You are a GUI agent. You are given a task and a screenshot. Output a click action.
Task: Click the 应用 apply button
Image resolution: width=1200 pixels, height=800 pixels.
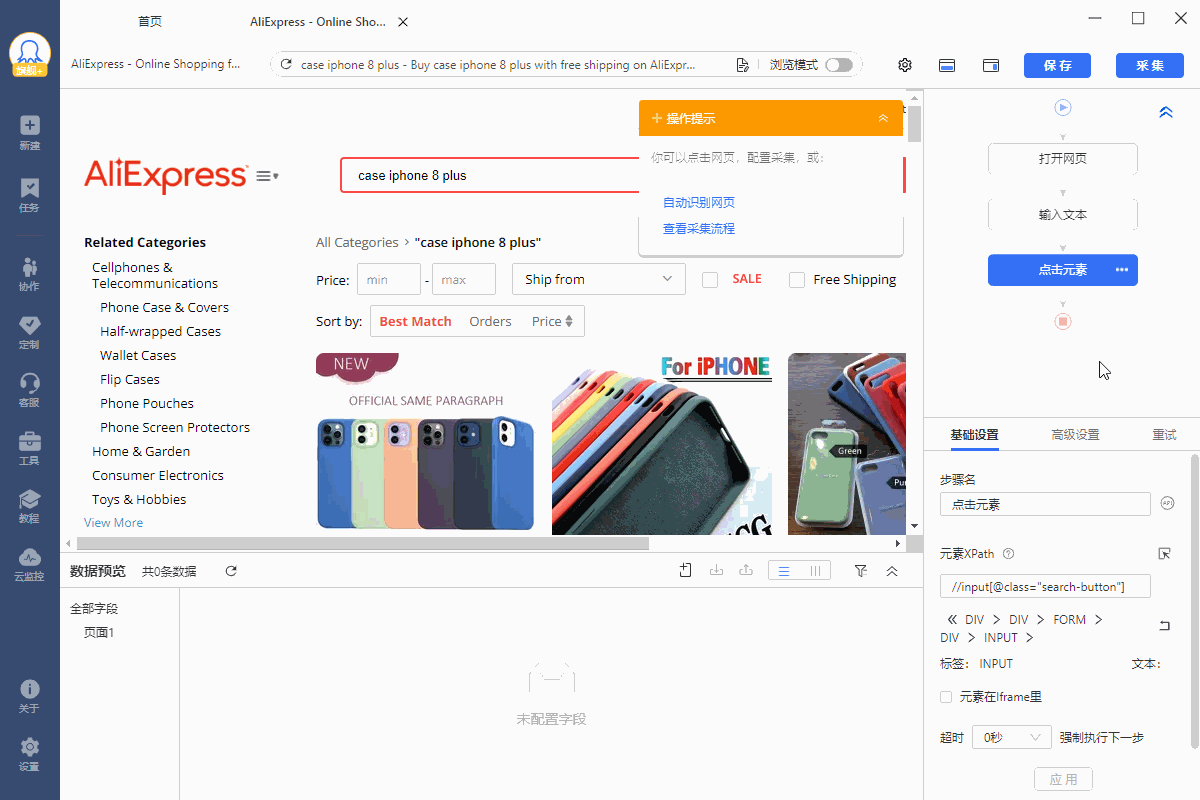point(1063,779)
